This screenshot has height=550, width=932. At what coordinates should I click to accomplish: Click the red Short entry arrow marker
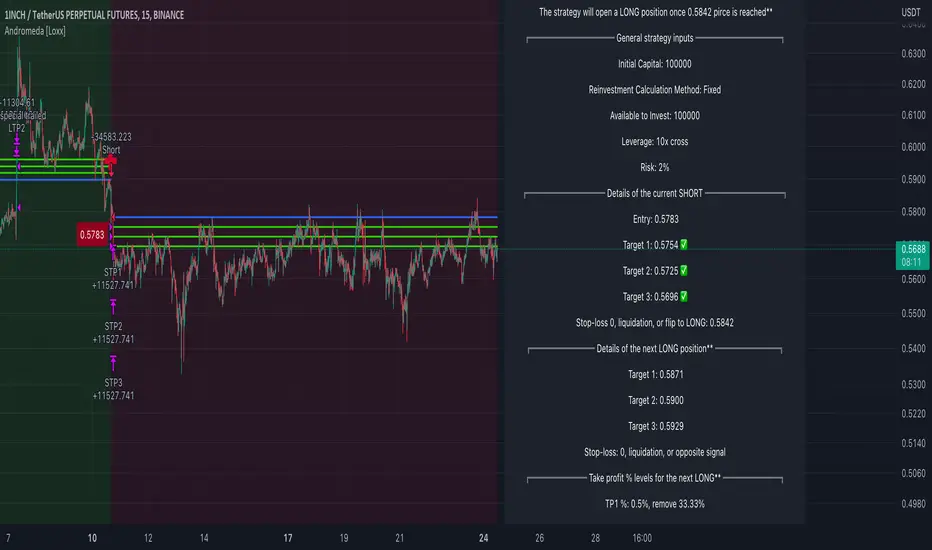(x=108, y=160)
